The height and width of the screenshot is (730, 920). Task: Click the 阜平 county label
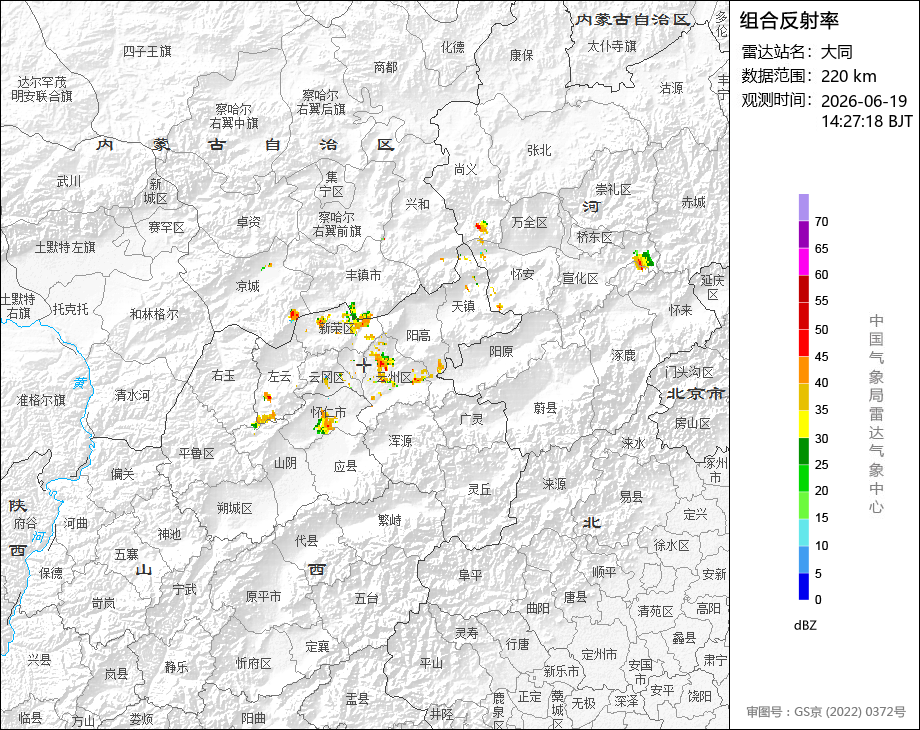tap(469, 575)
